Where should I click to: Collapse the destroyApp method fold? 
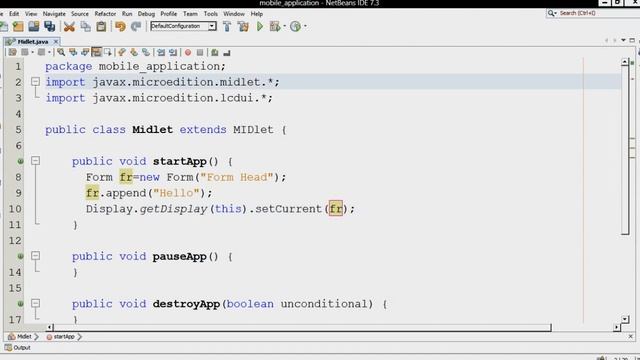point(36,303)
